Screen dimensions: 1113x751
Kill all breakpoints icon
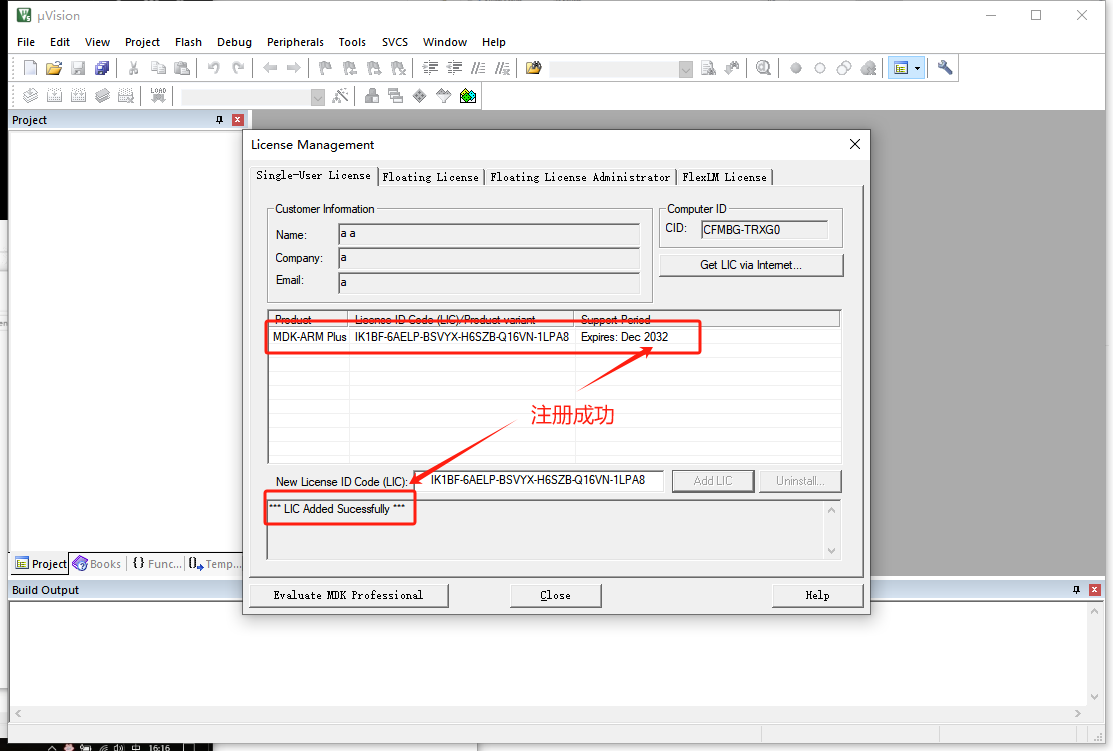(868, 68)
